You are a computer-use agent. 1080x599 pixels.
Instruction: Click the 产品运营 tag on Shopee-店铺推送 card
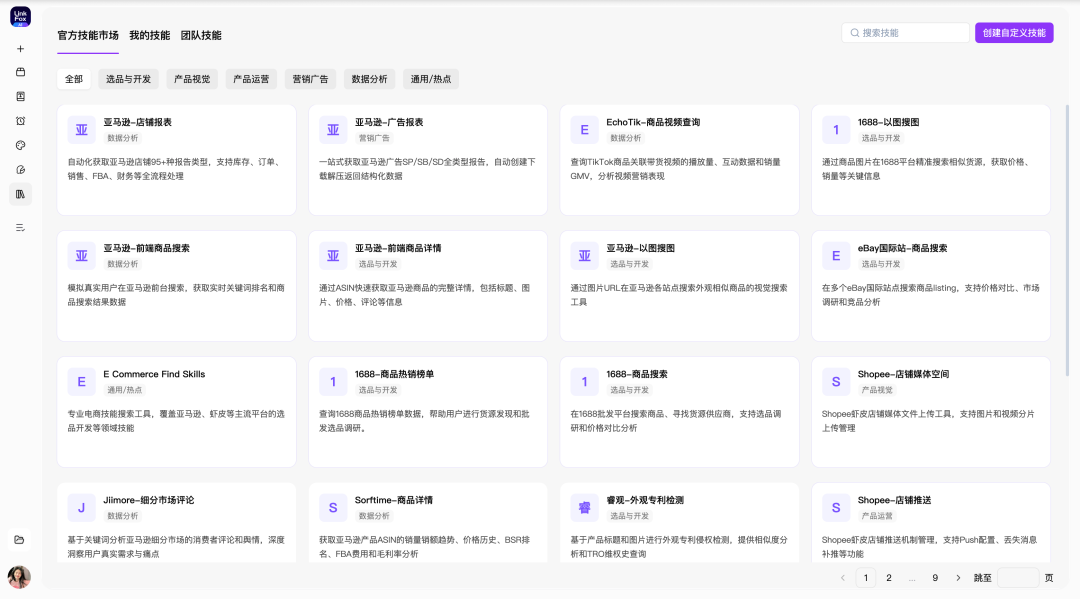877,516
